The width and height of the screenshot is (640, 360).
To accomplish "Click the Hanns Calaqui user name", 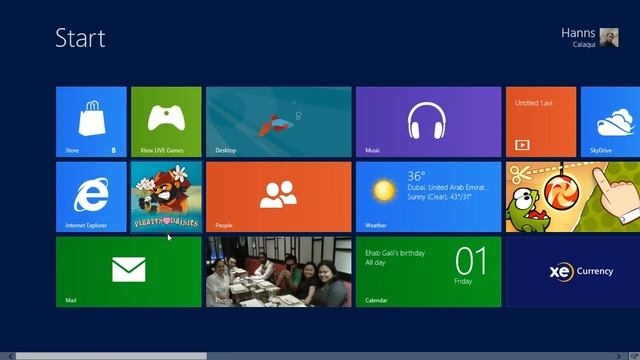I will click(x=578, y=38).
